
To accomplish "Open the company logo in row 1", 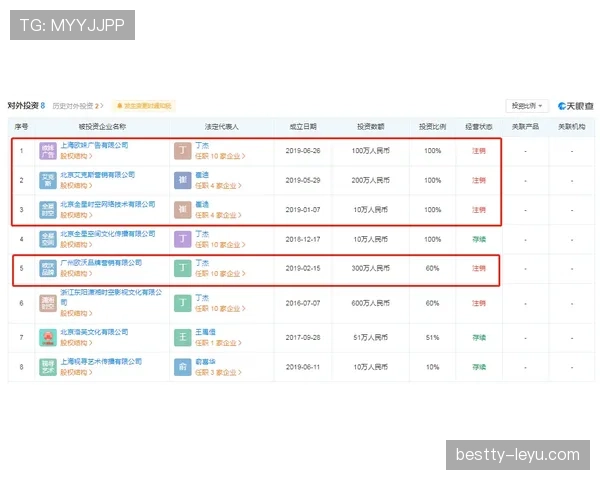I will point(48,151).
